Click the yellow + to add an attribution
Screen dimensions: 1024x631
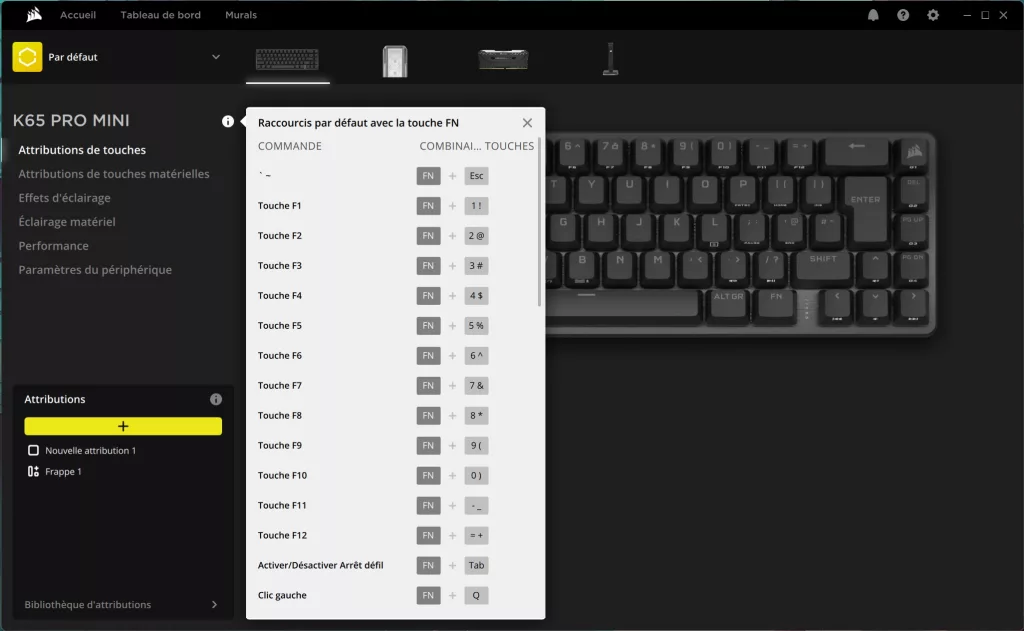(x=123, y=425)
